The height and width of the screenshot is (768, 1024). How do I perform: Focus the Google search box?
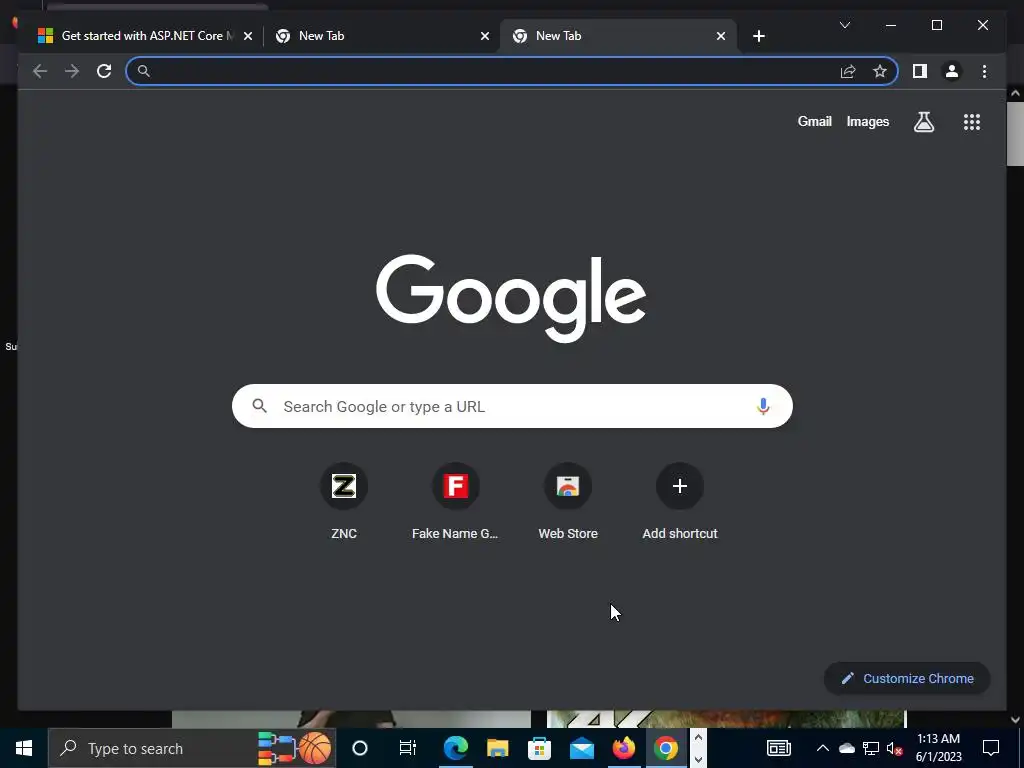512,406
